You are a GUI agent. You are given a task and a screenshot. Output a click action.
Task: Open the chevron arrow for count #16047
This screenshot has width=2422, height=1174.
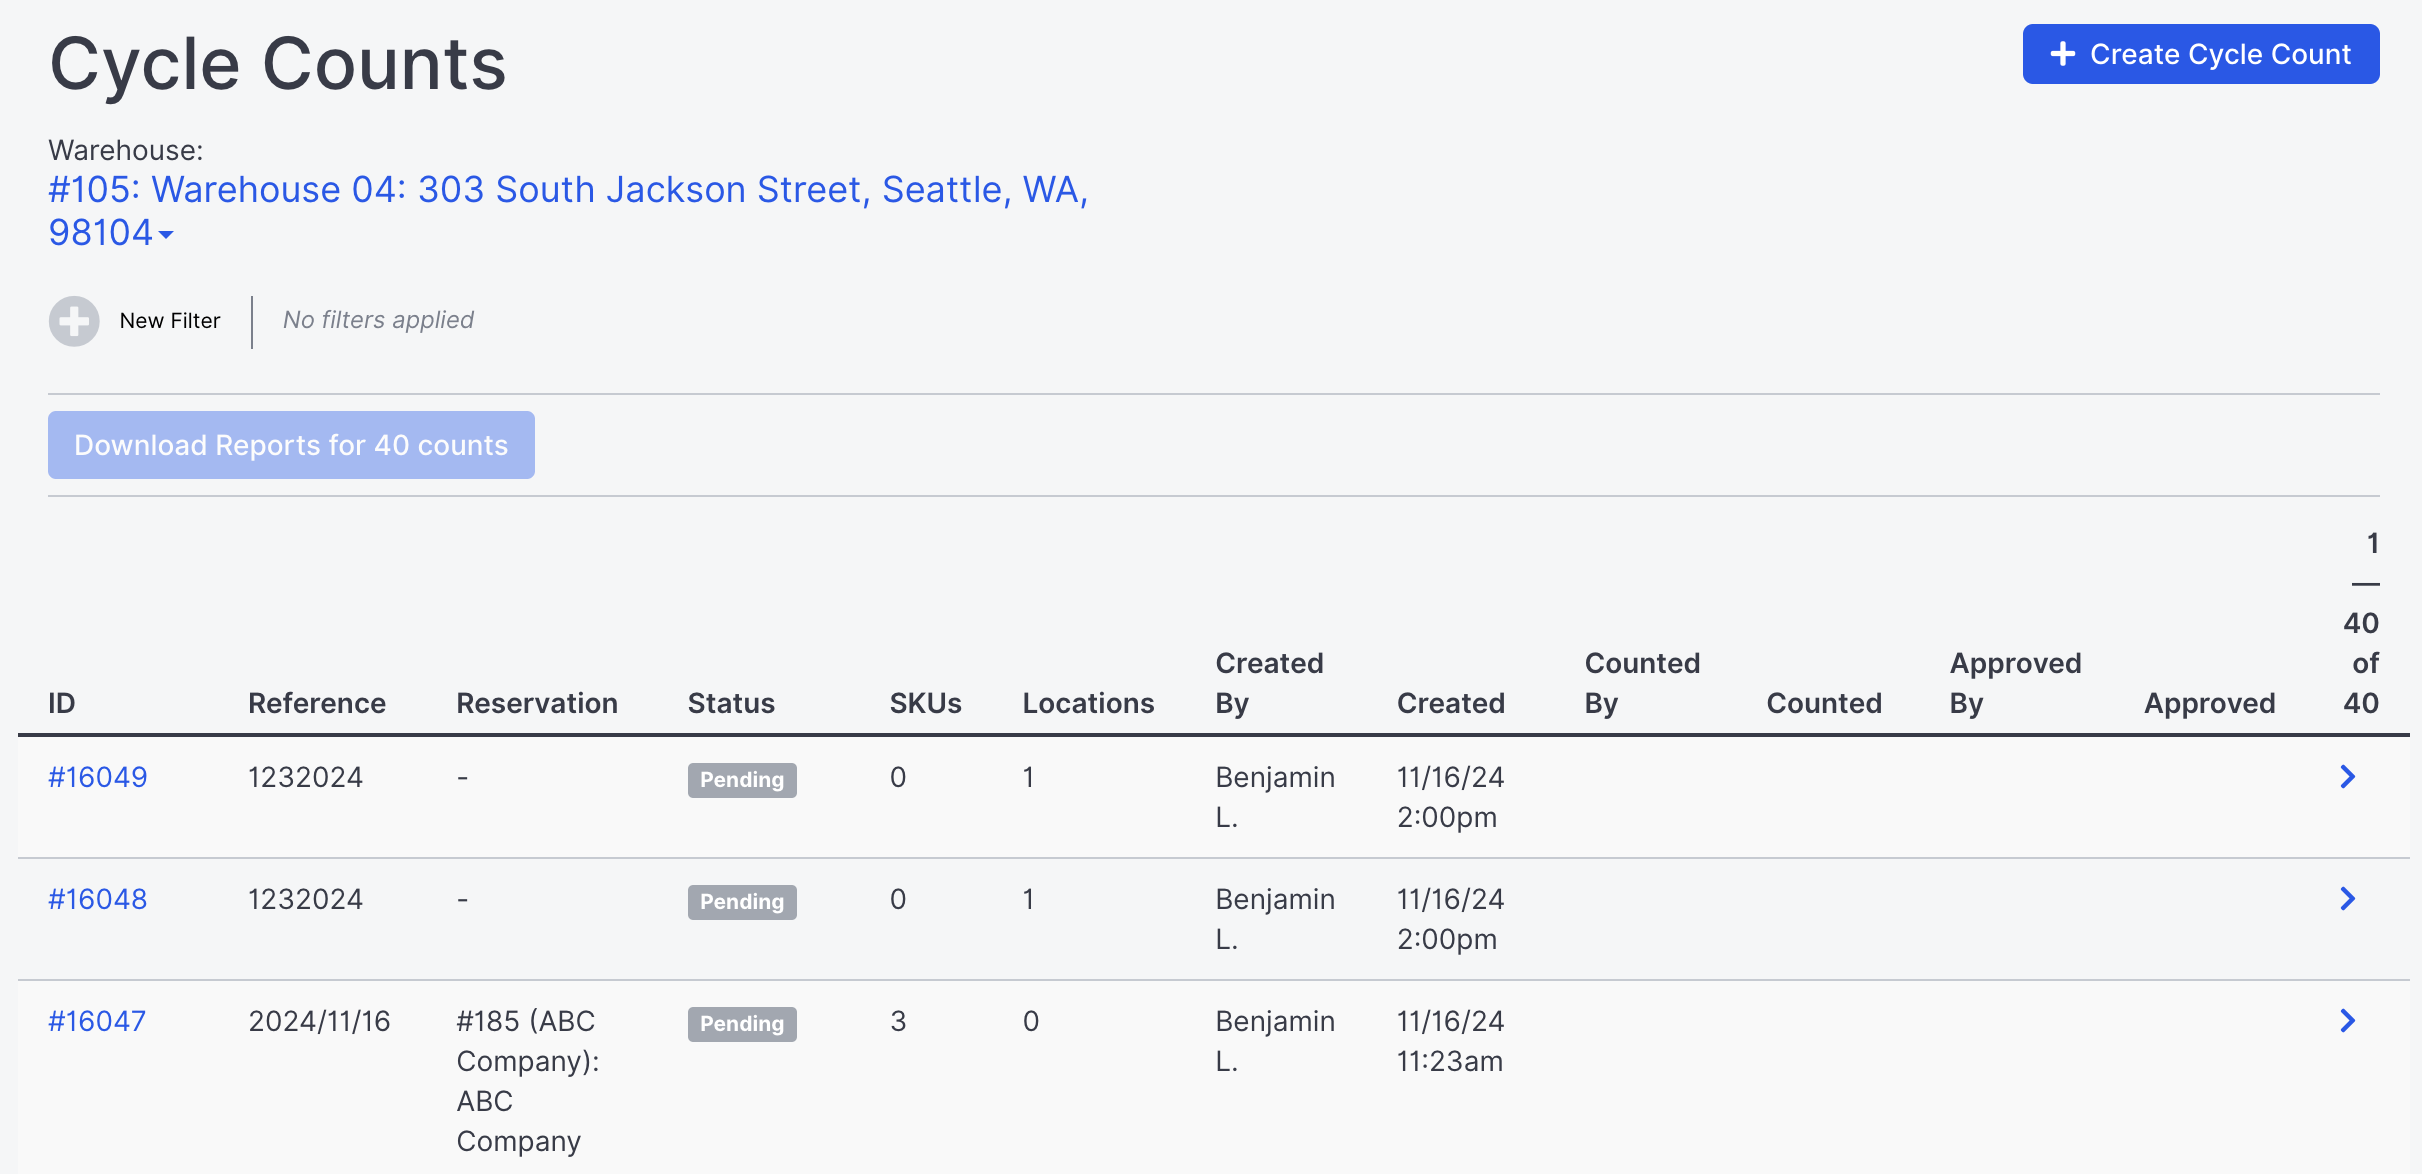2348,1021
